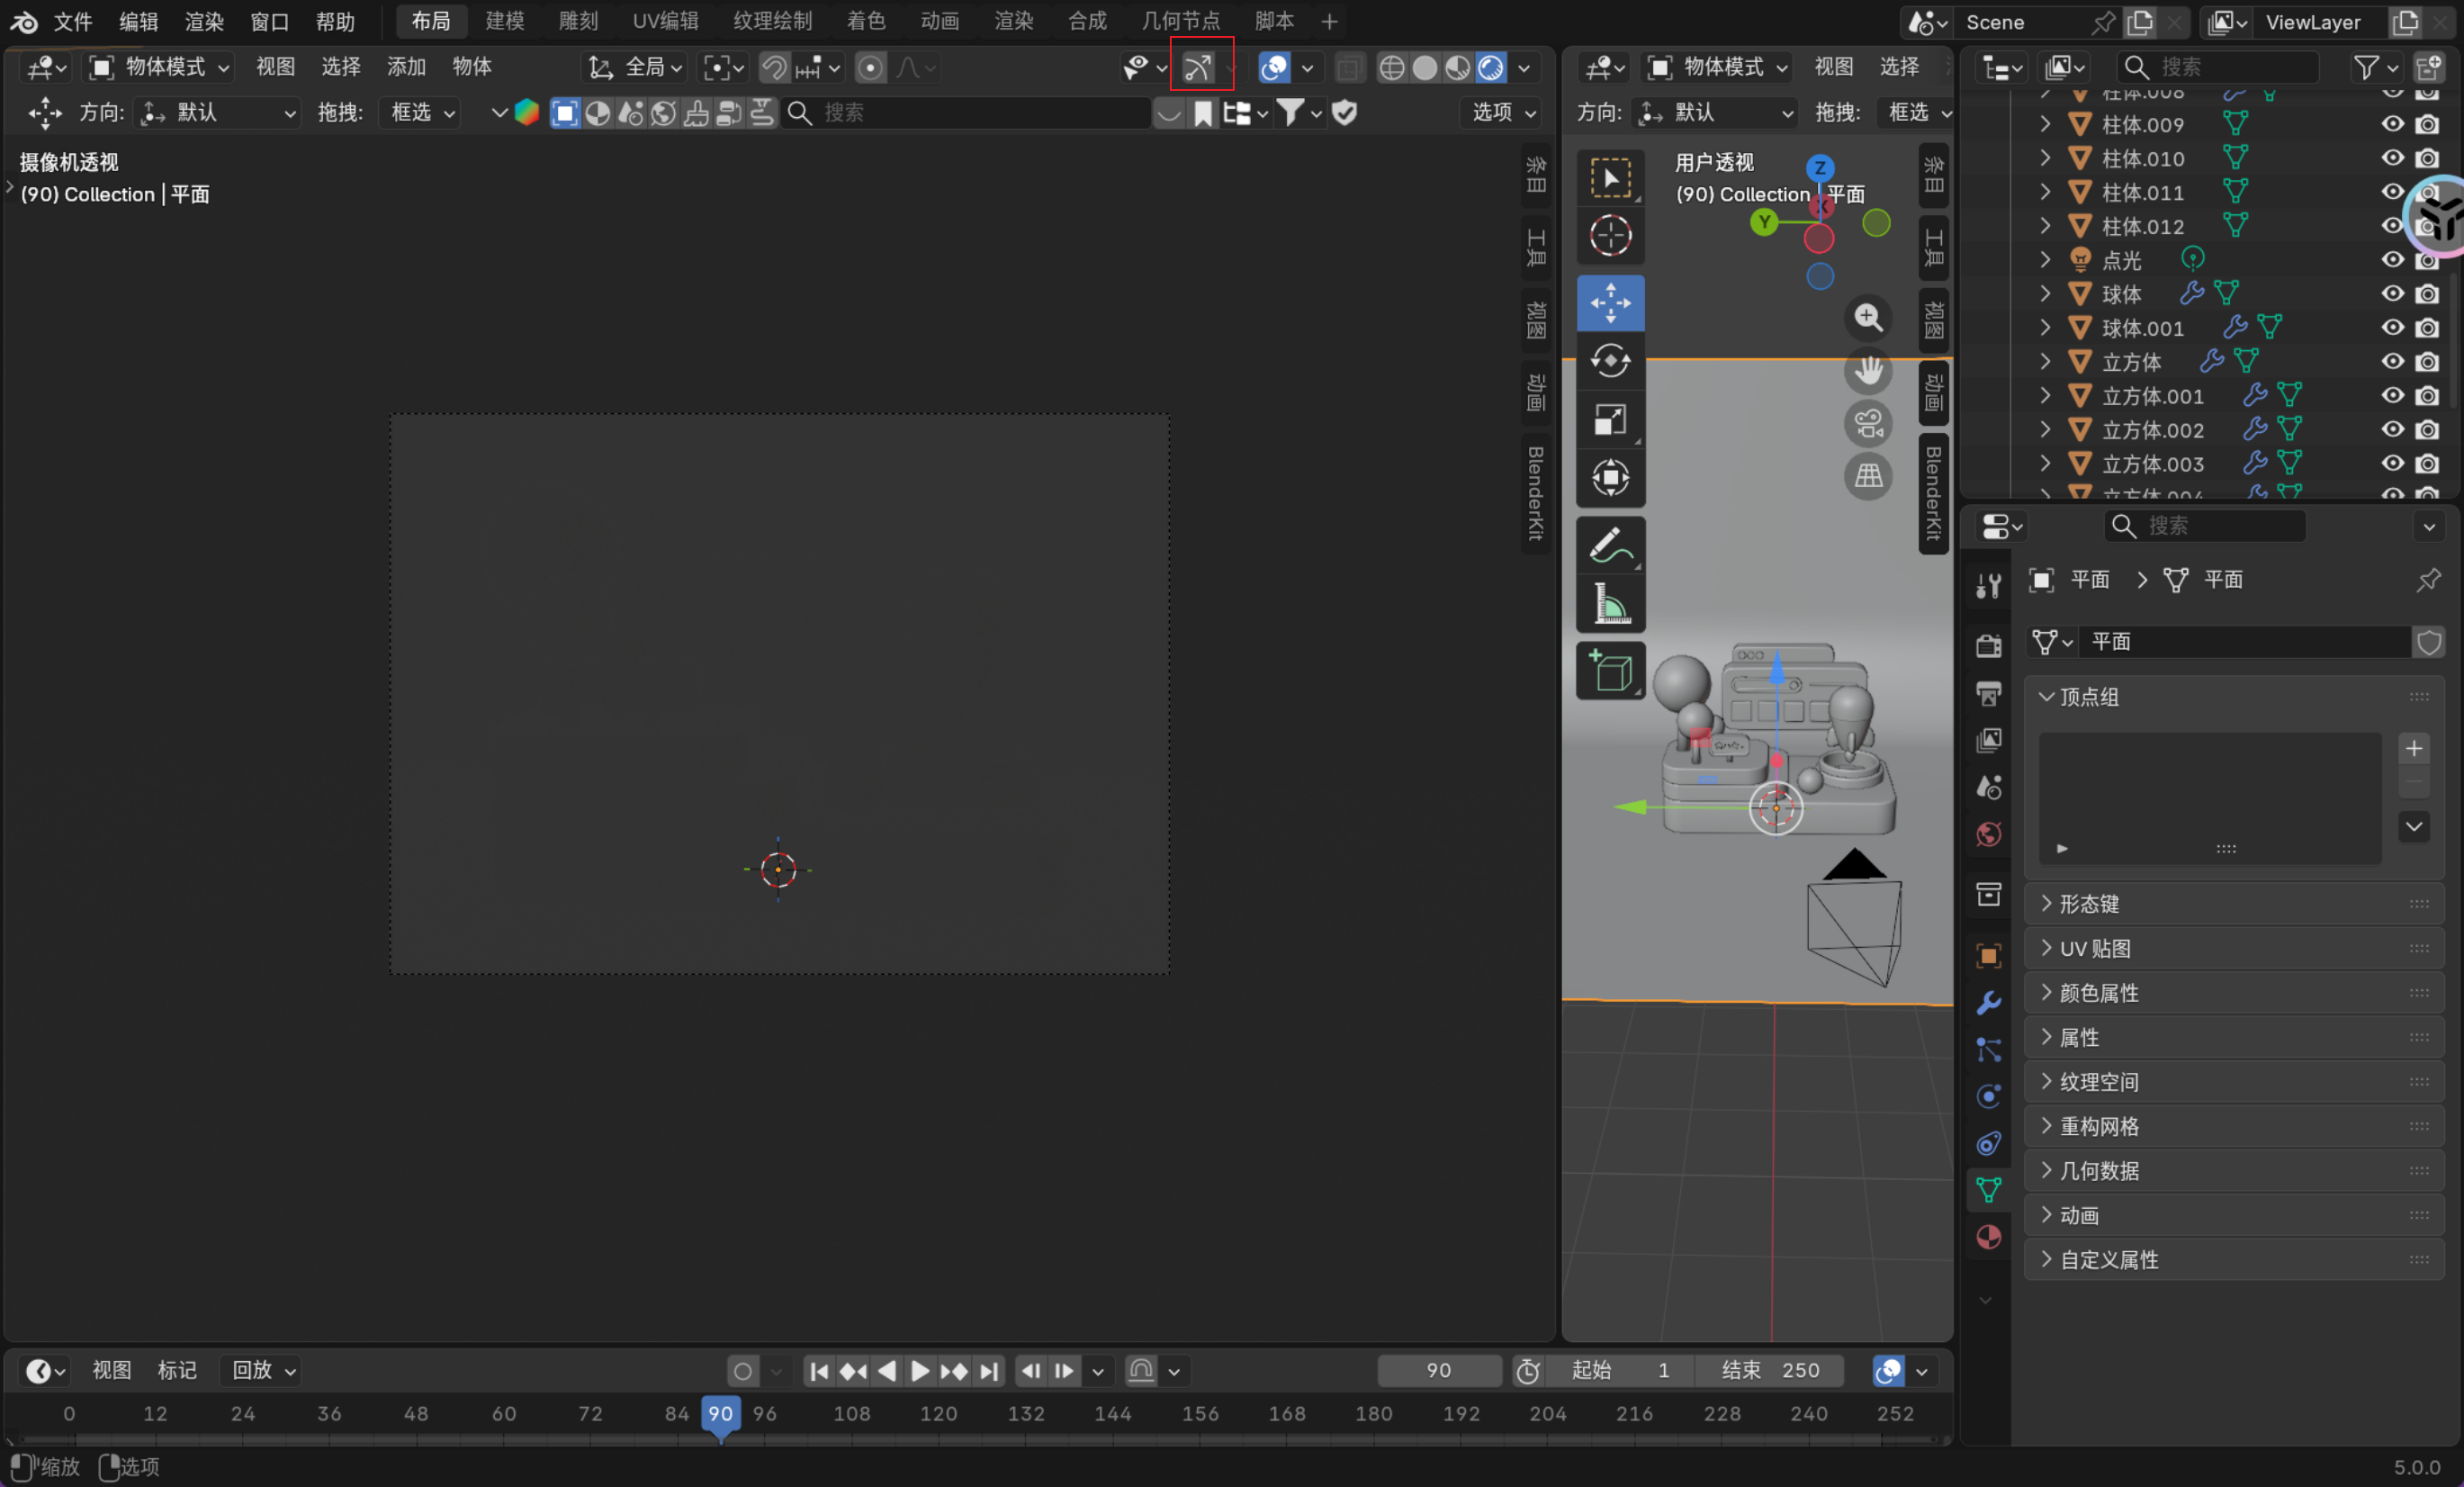This screenshot has width=2464, height=1487.
Task: Open the 渲染 menu in top bar
Action: tap(203, 21)
